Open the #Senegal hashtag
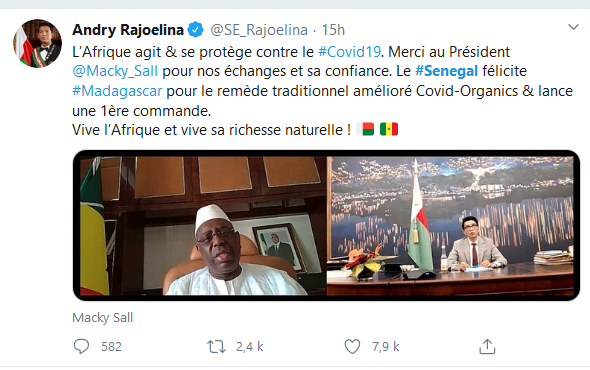Screen dimensions: 590x370 (x=446, y=71)
